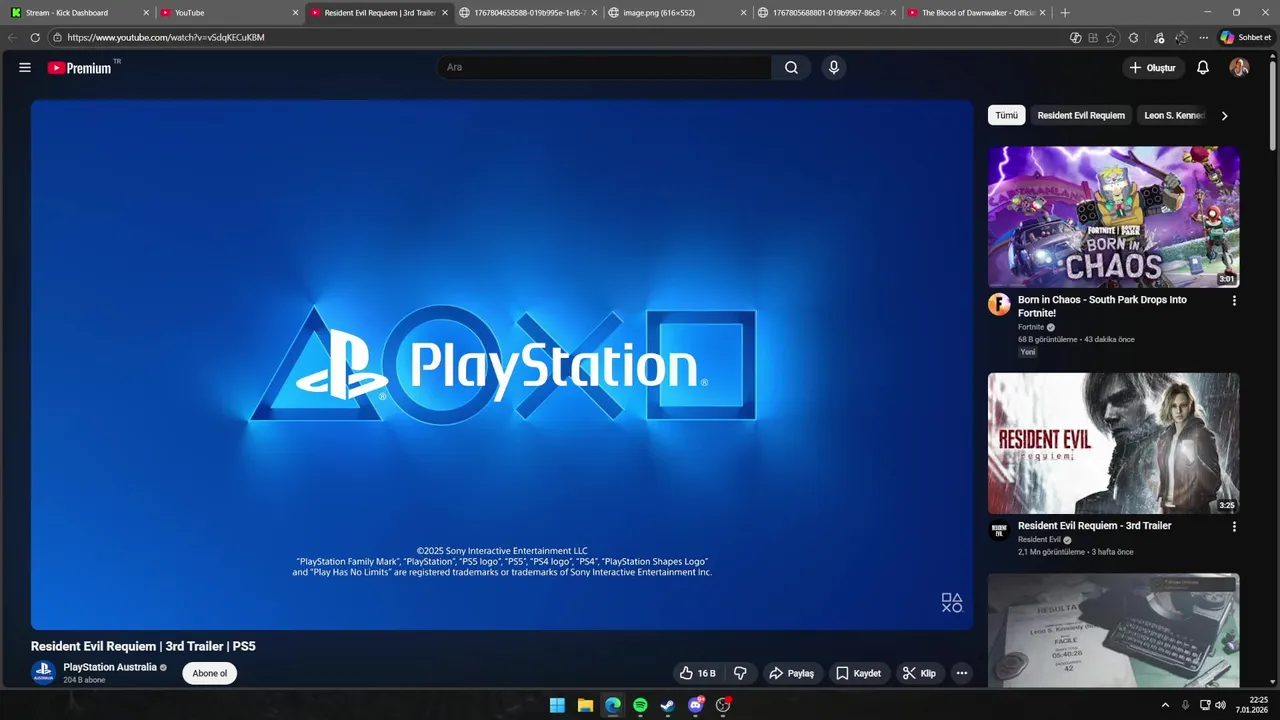The width and height of the screenshot is (1280, 720).
Task: Click the Paylaş share button
Action: click(791, 673)
